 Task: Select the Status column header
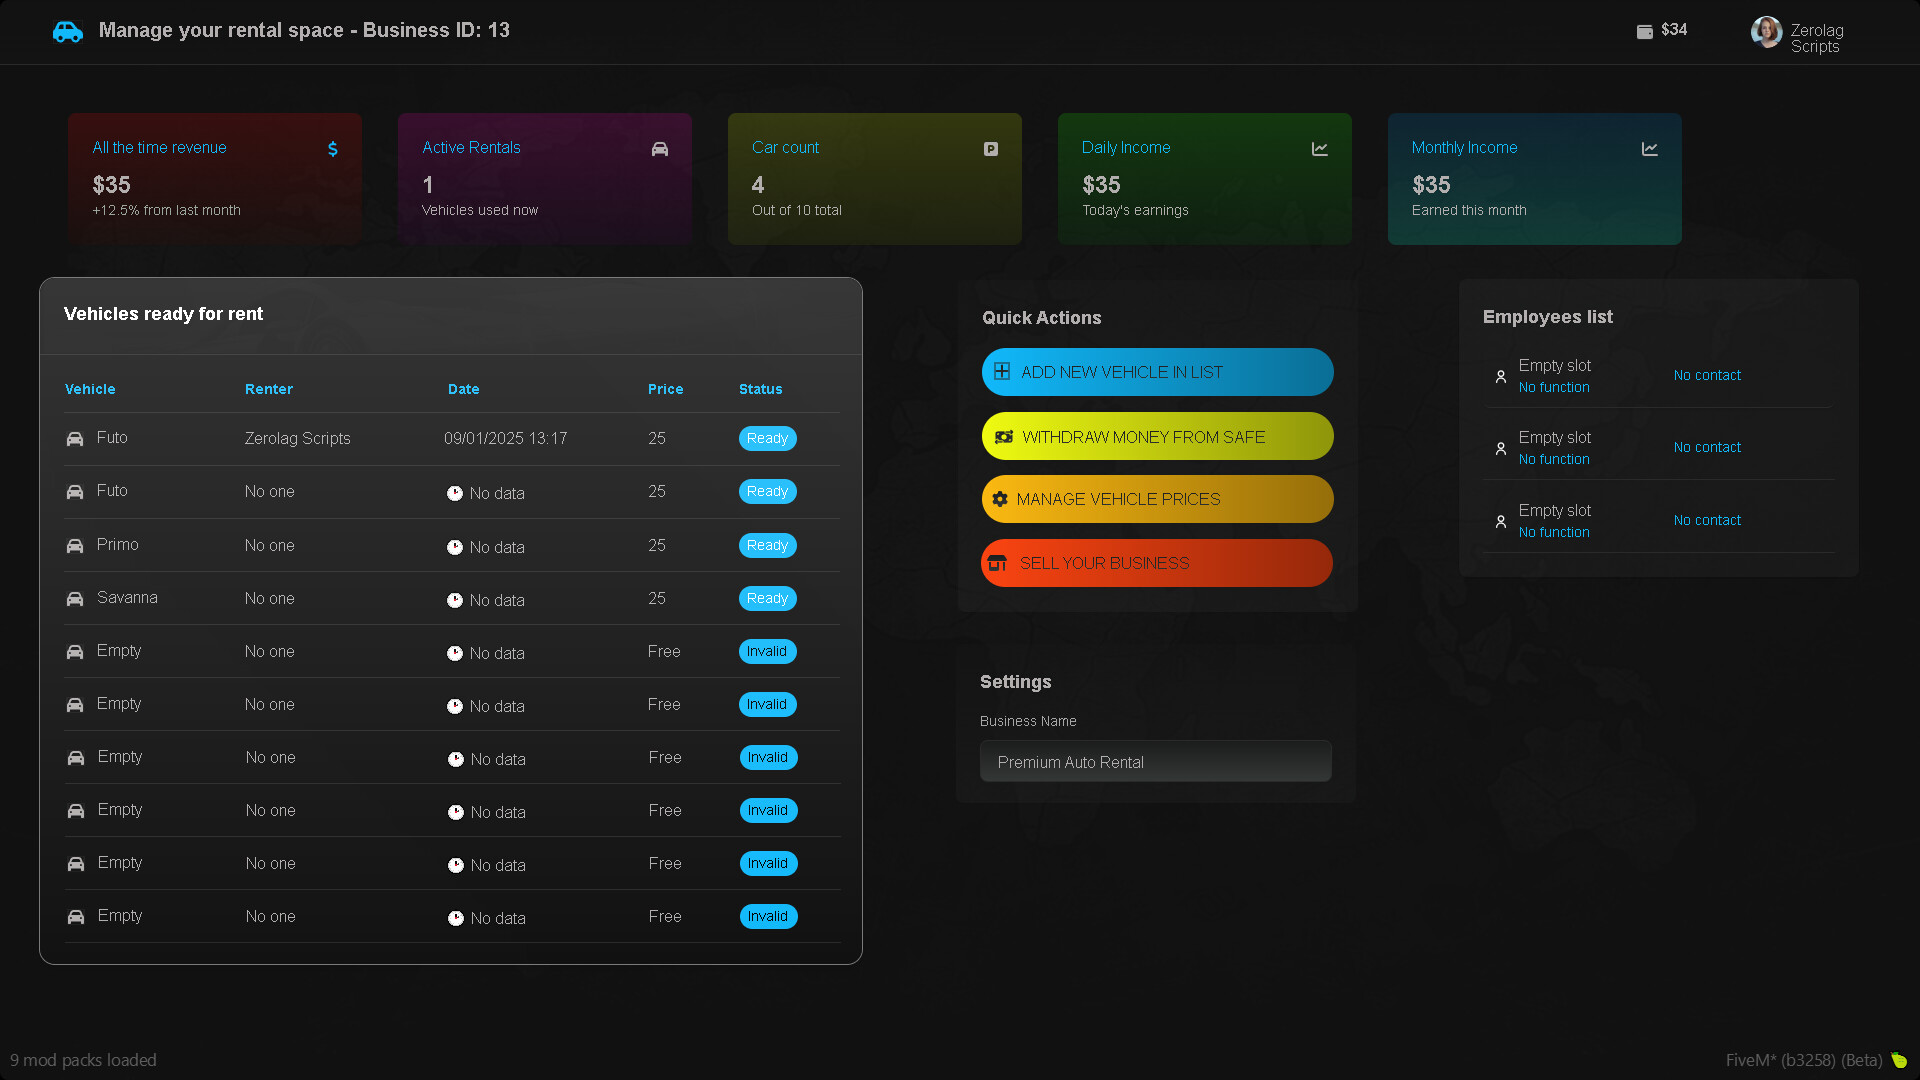click(760, 389)
